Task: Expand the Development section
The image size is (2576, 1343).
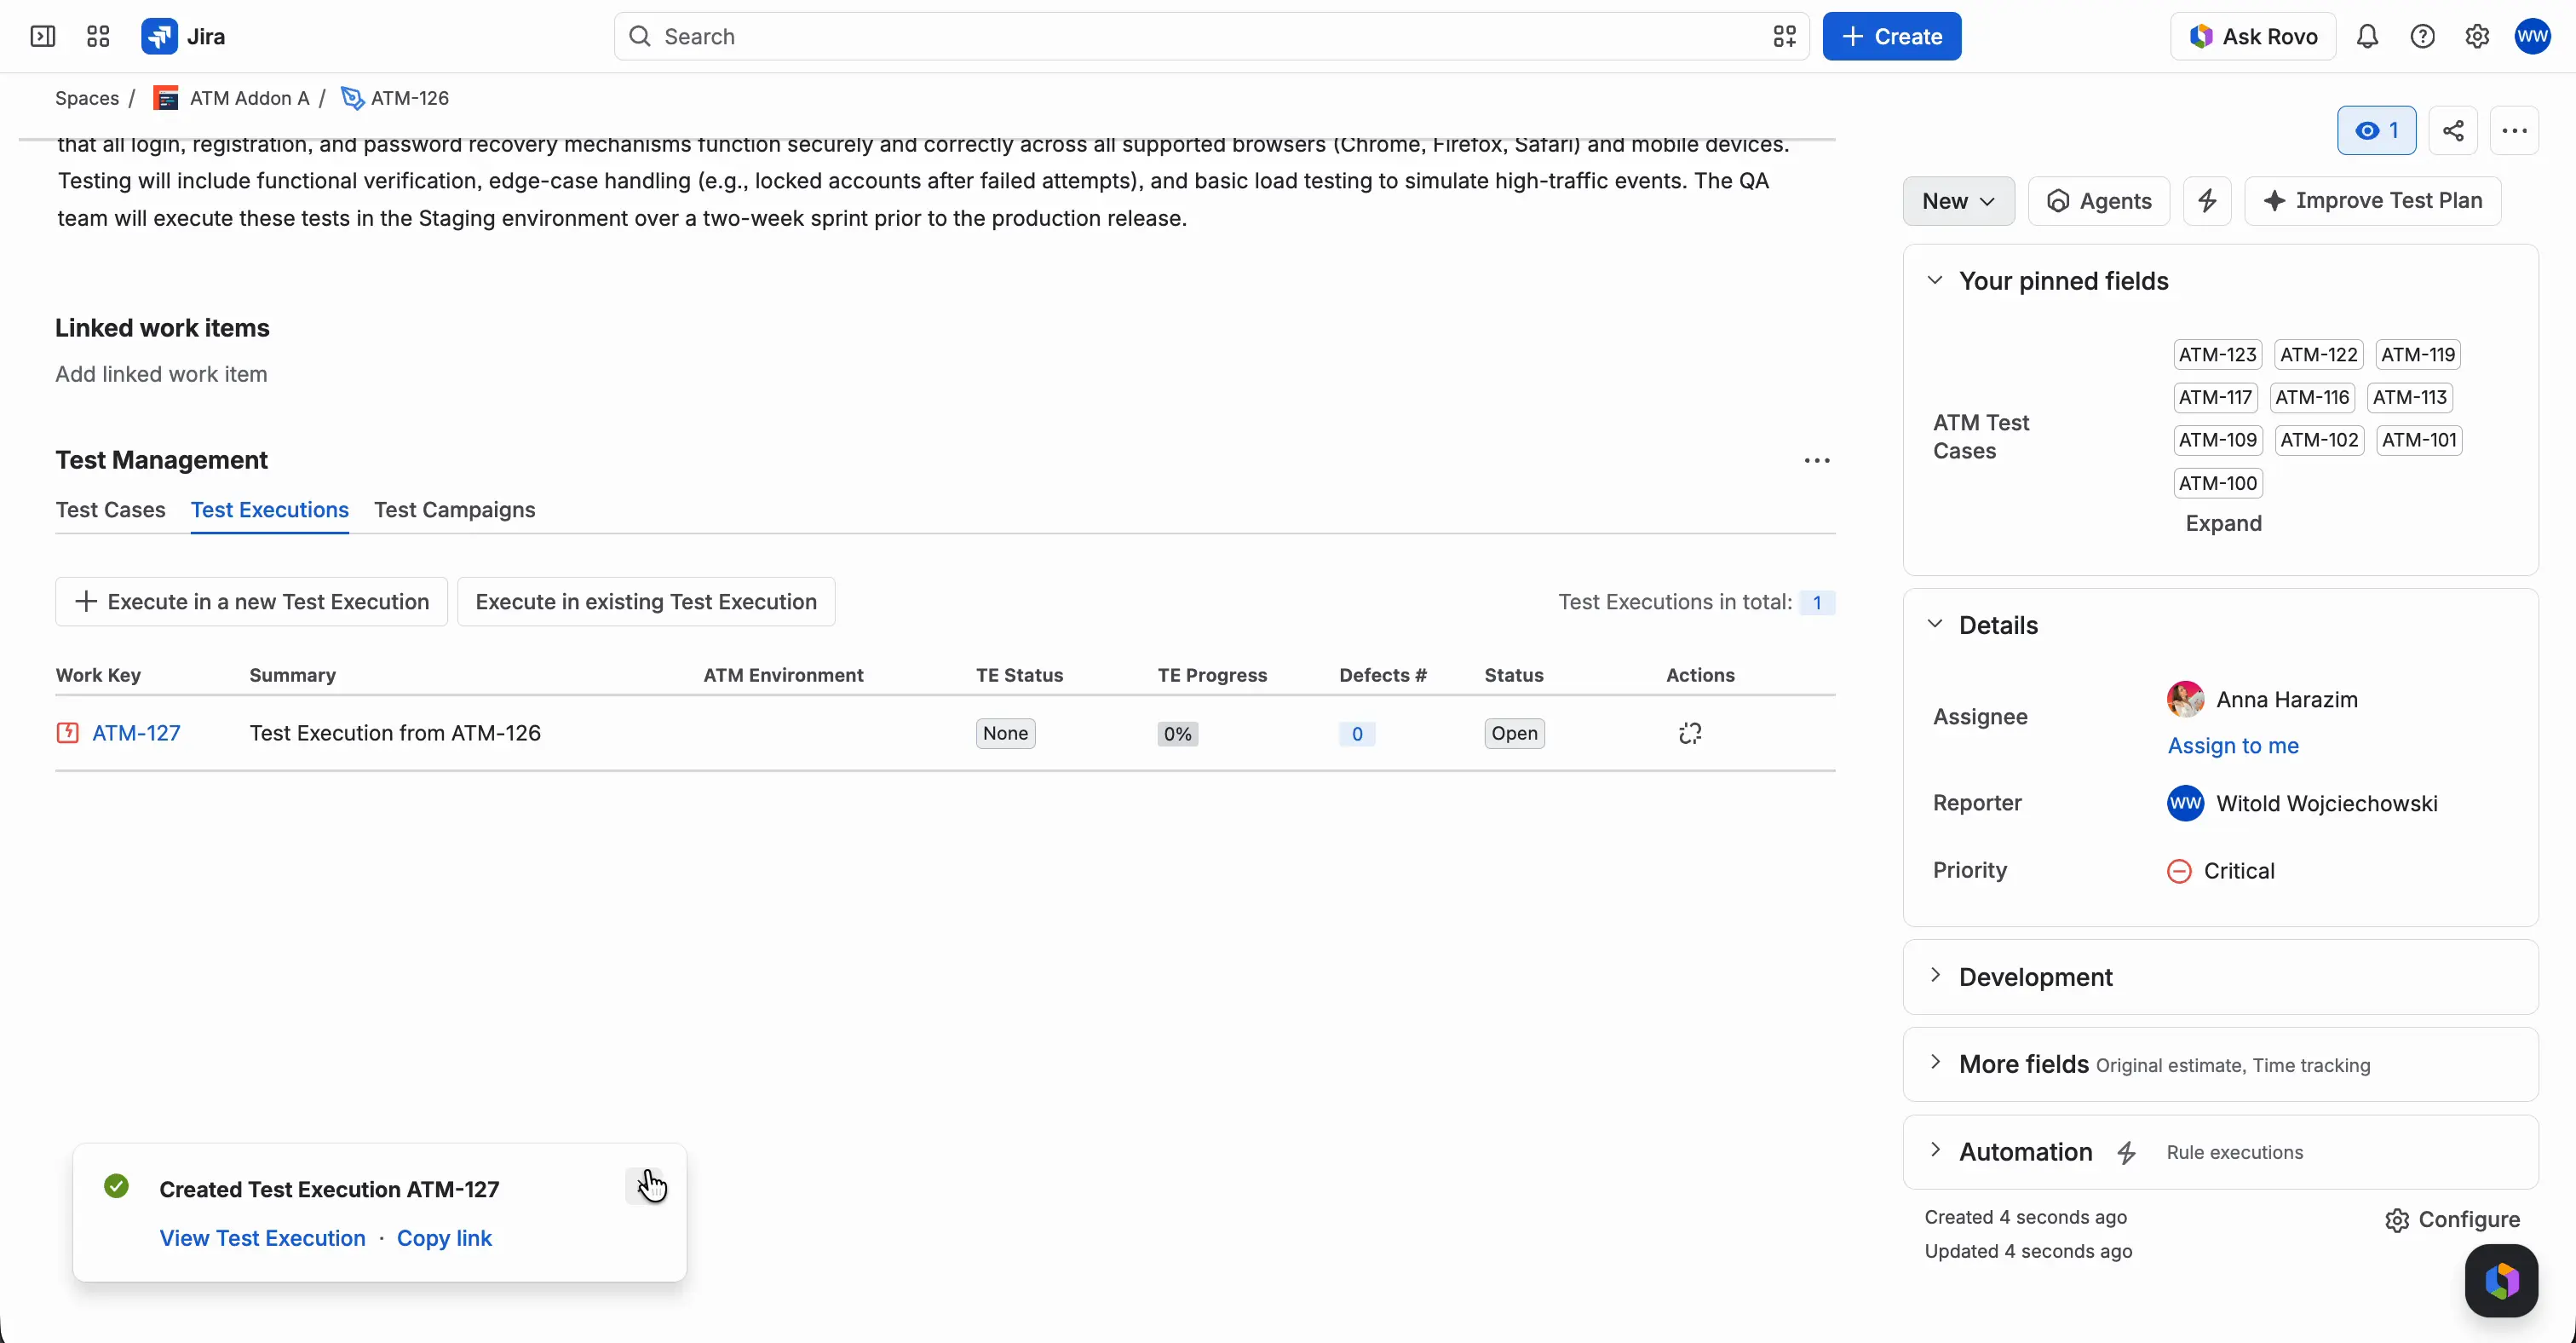Action: pyautogui.click(x=1935, y=976)
